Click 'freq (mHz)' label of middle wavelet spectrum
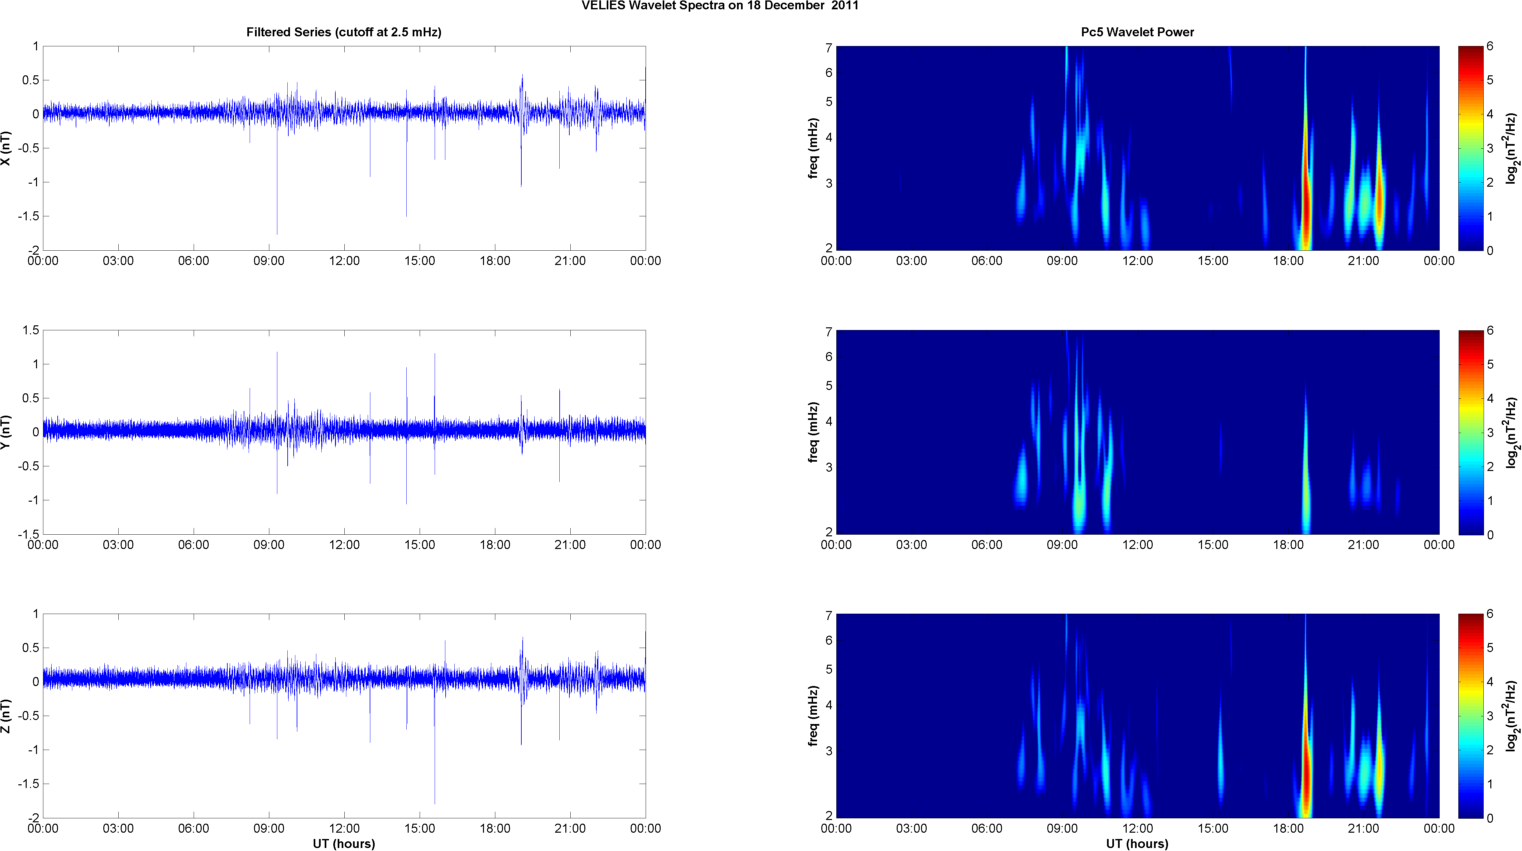Image resolution: width=1522 pixels, height=851 pixels. [x=814, y=432]
